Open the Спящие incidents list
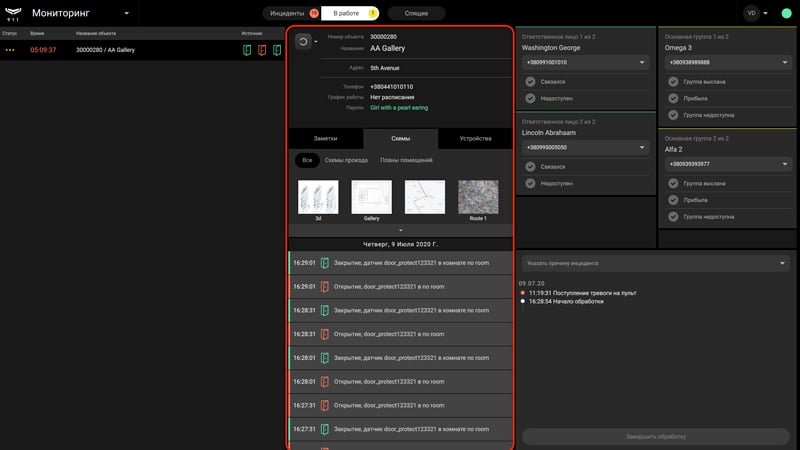Image resolution: width=800 pixels, height=450 pixels. tap(416, 13)
